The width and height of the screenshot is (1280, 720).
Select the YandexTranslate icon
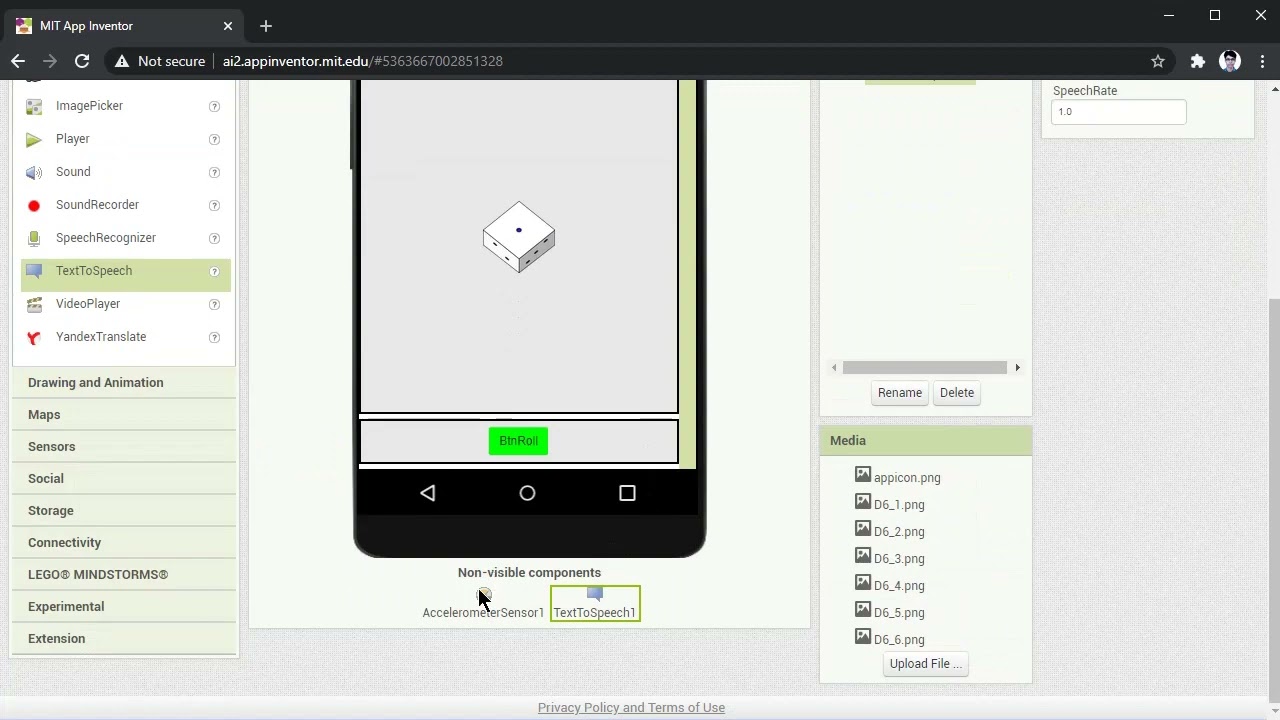(x=34, y=337)
